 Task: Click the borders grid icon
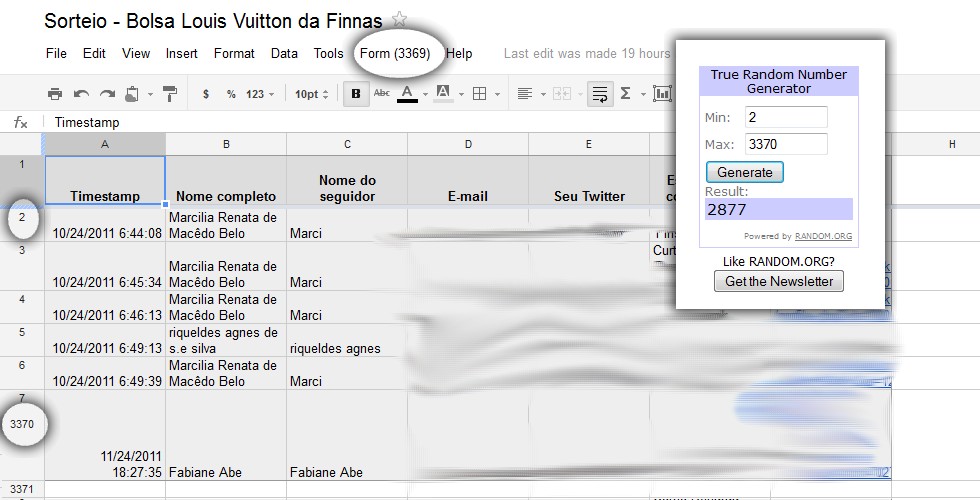479,94
